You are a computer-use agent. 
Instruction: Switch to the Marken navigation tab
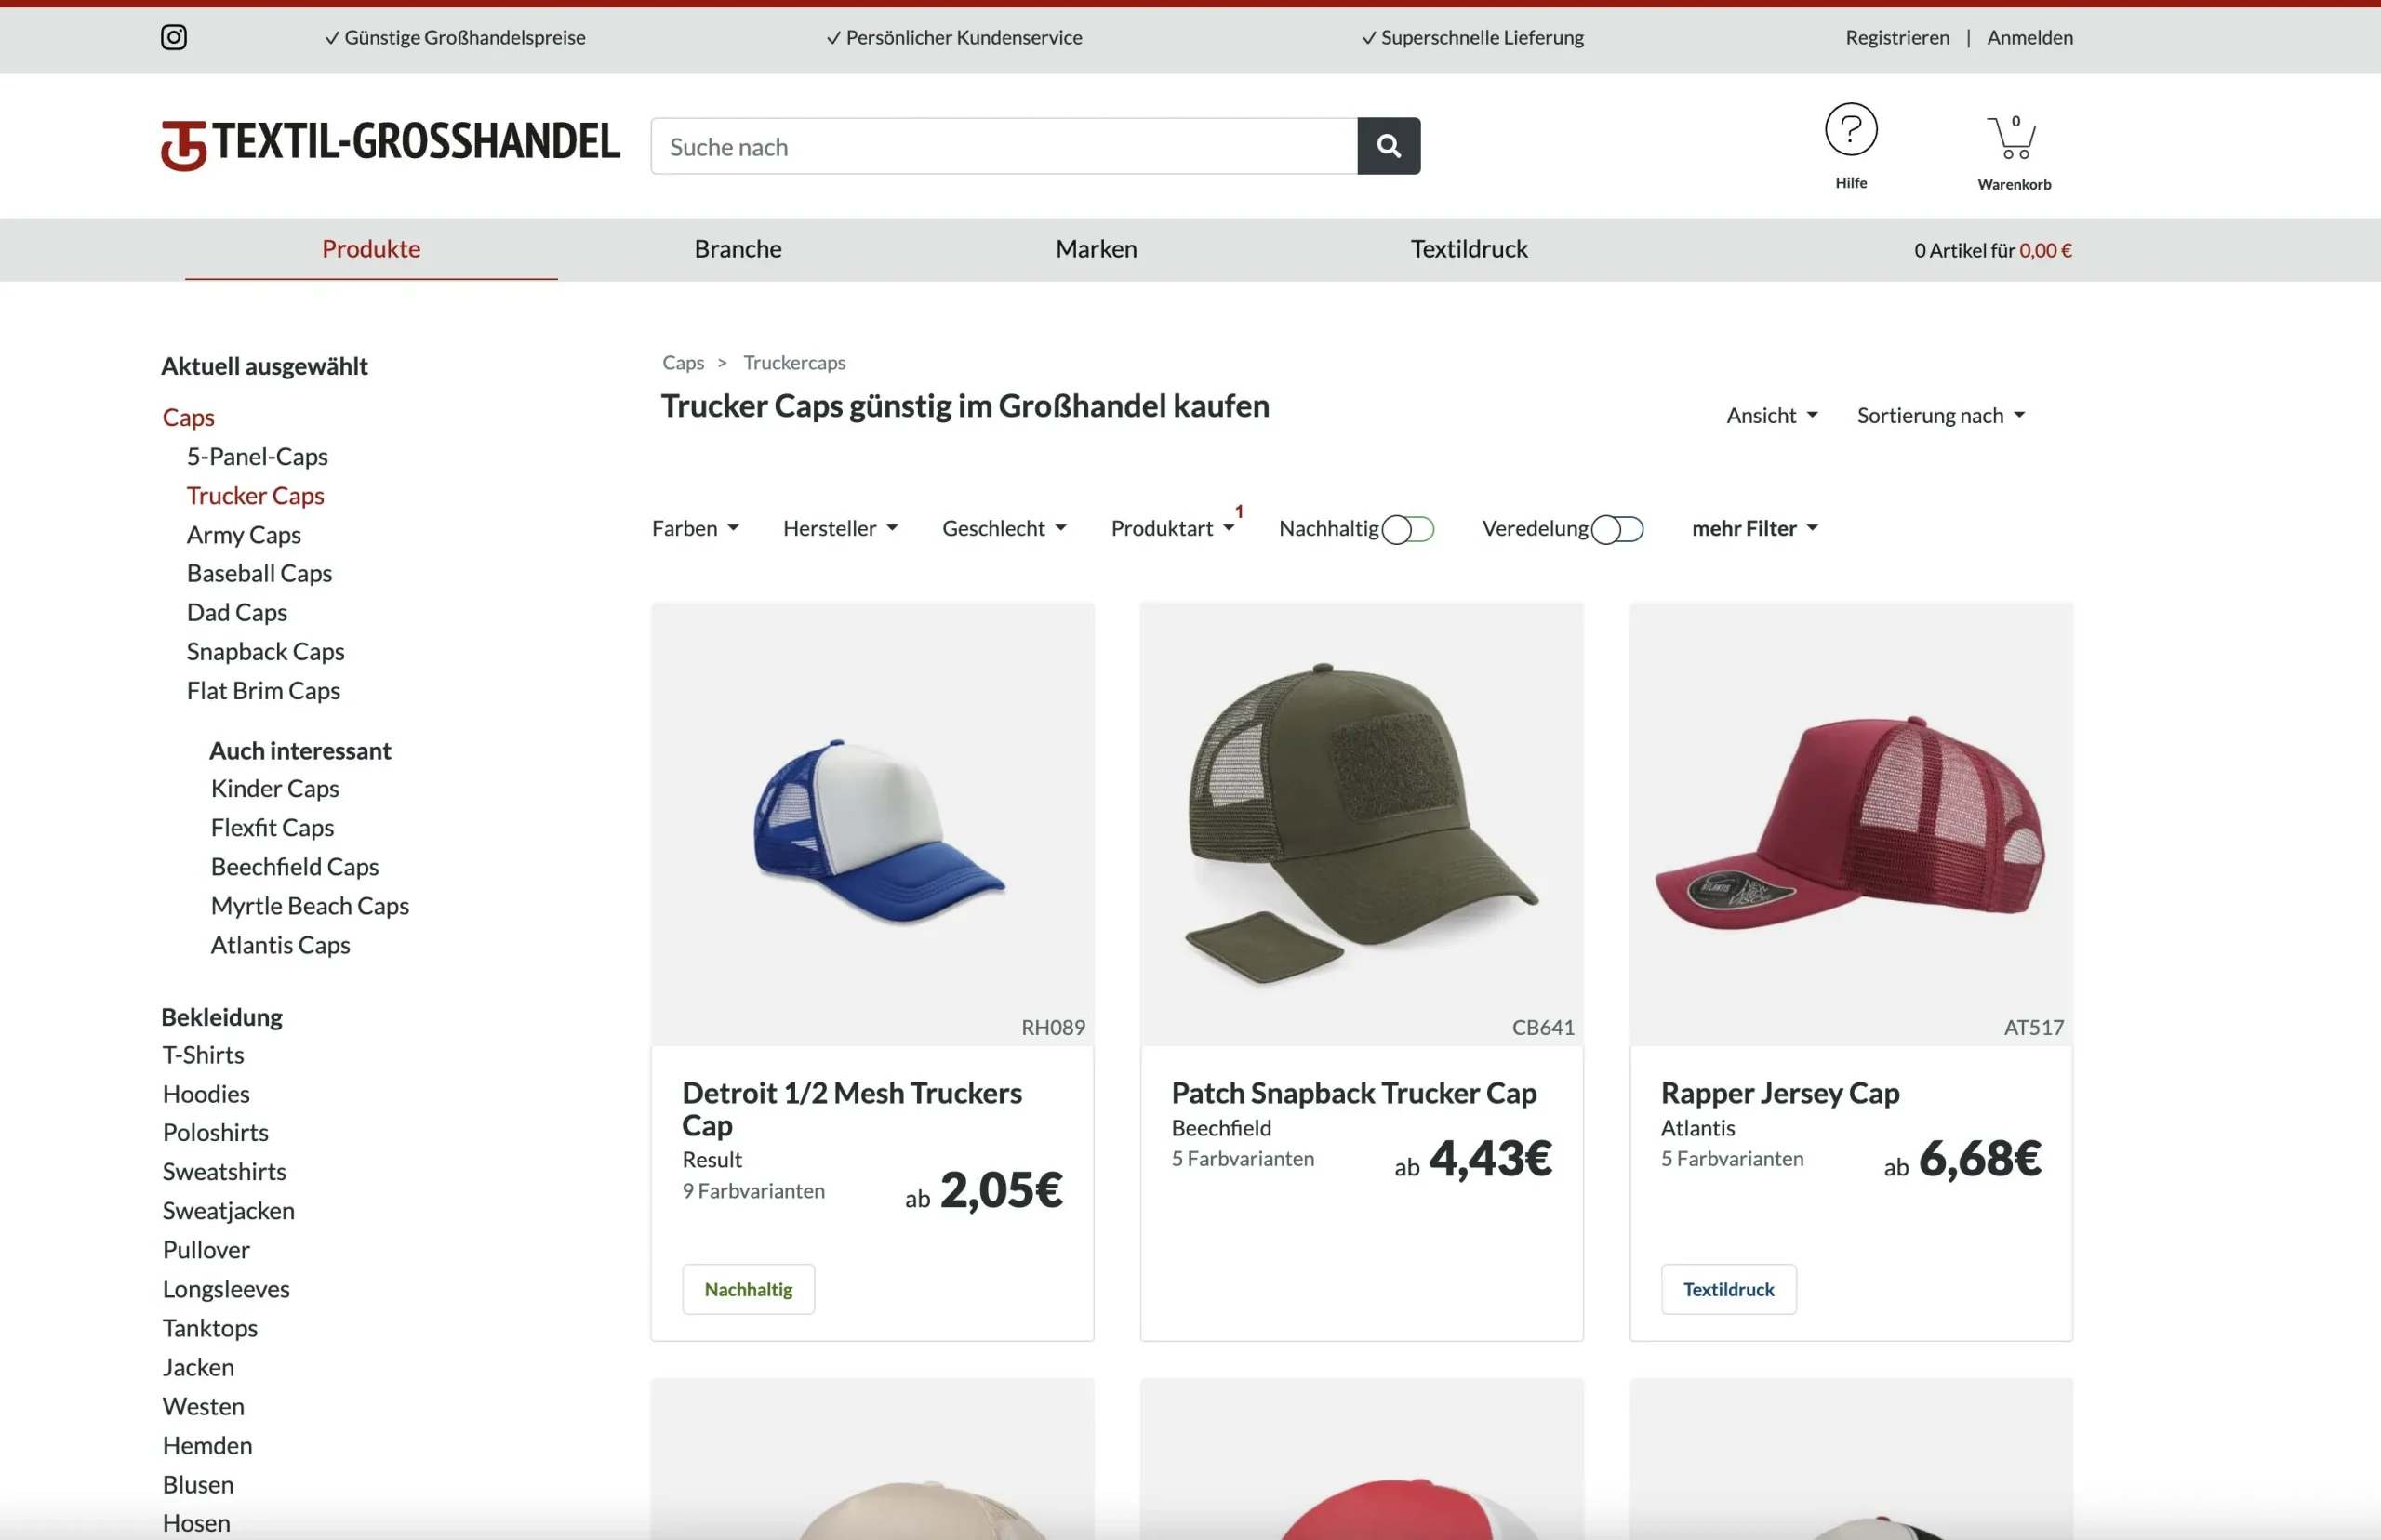tap(1096, 249)
